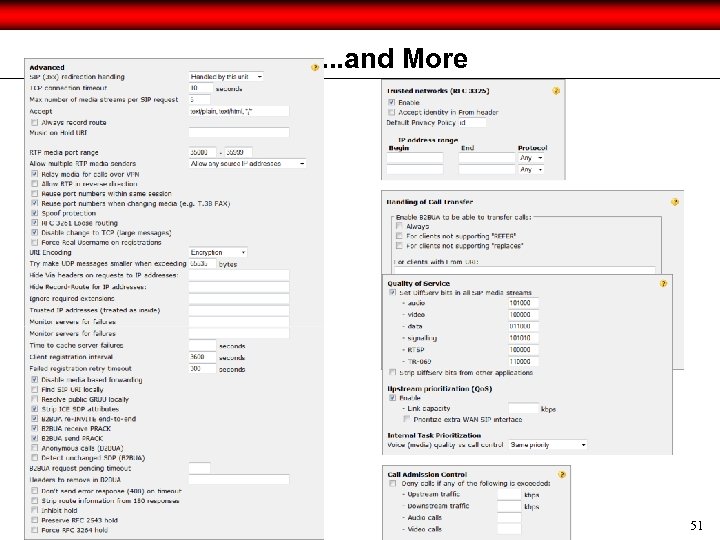Click RTP media port range end field
This screenshot has height=540, width=720.
tap(238, 152)
